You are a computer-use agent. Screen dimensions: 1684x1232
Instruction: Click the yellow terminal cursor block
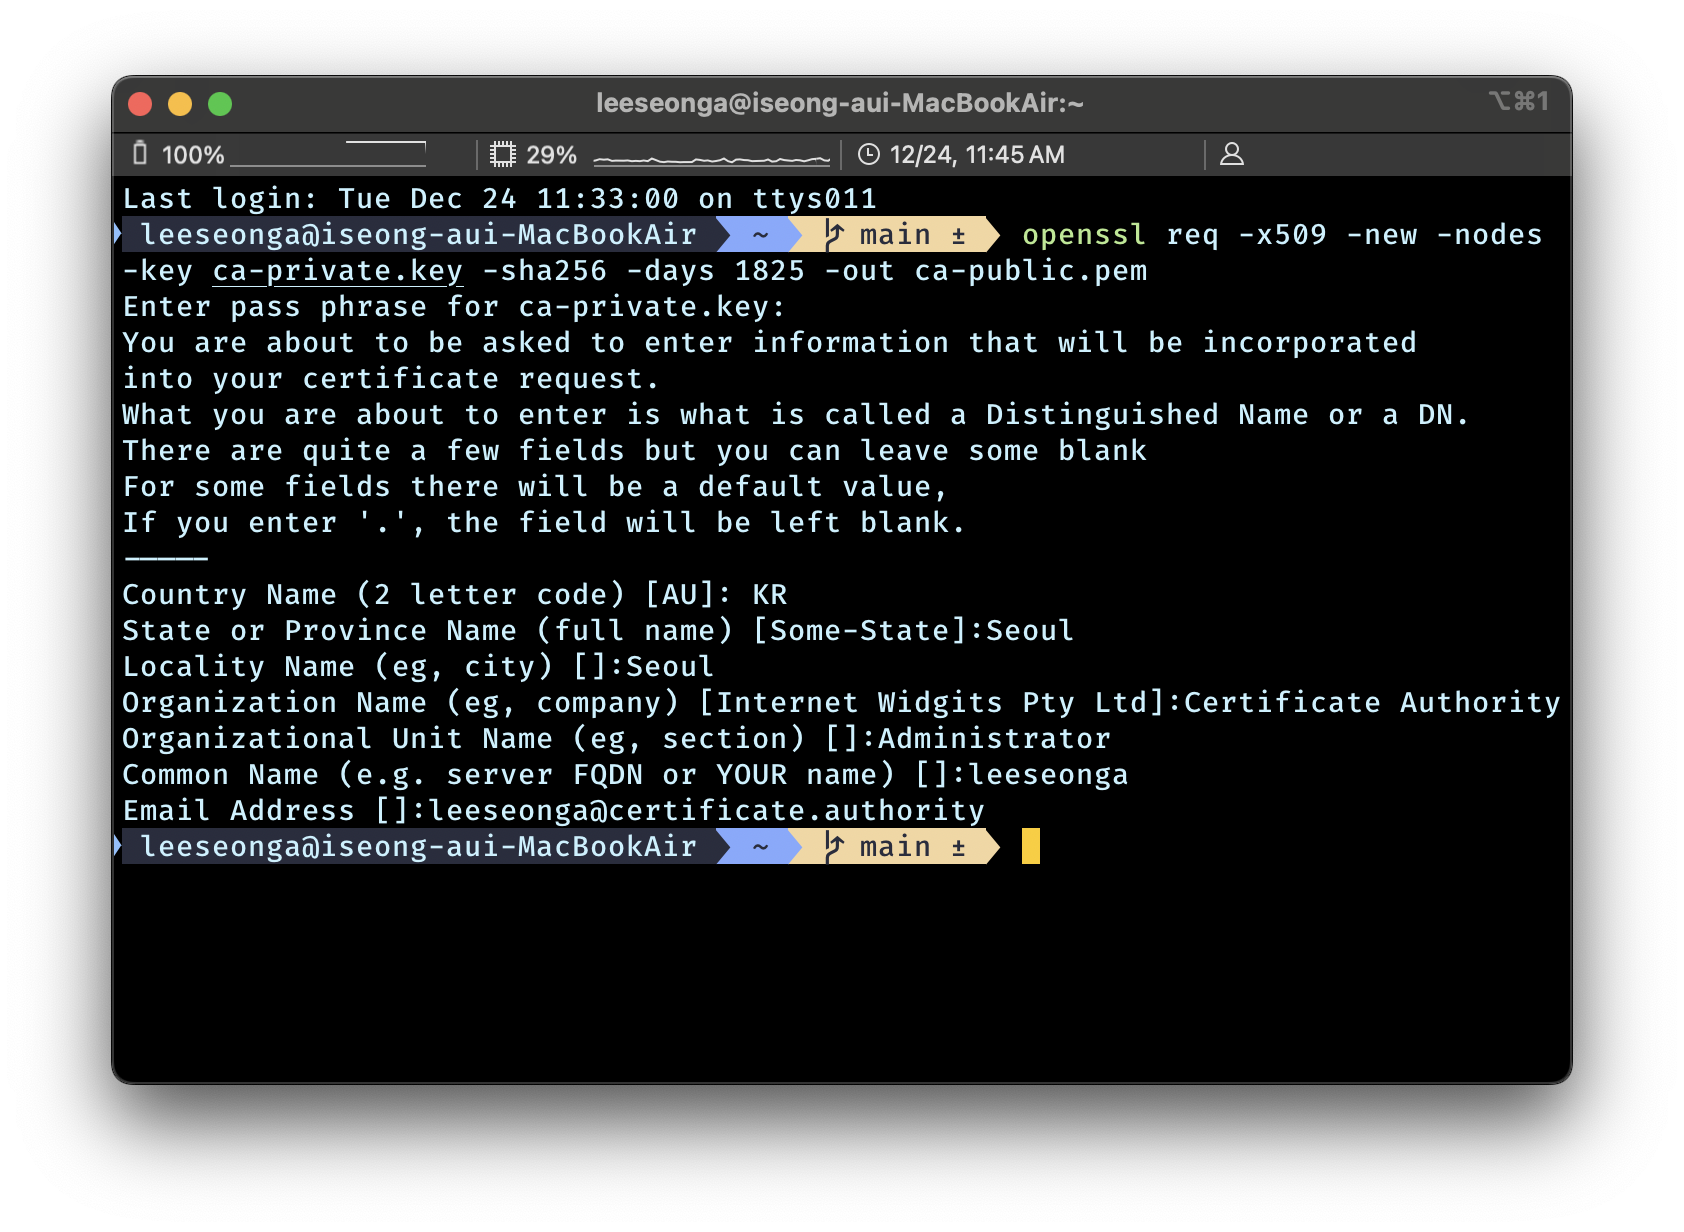click(x=1031, y=846)
